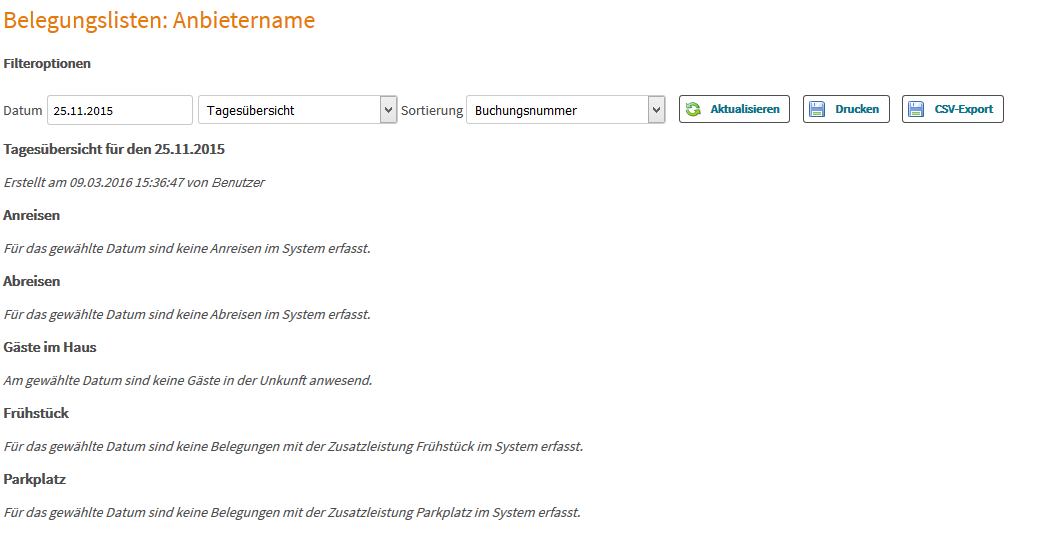Click the Aktualisieren button label
This screenshot has height=543, width=1055.
745,109
